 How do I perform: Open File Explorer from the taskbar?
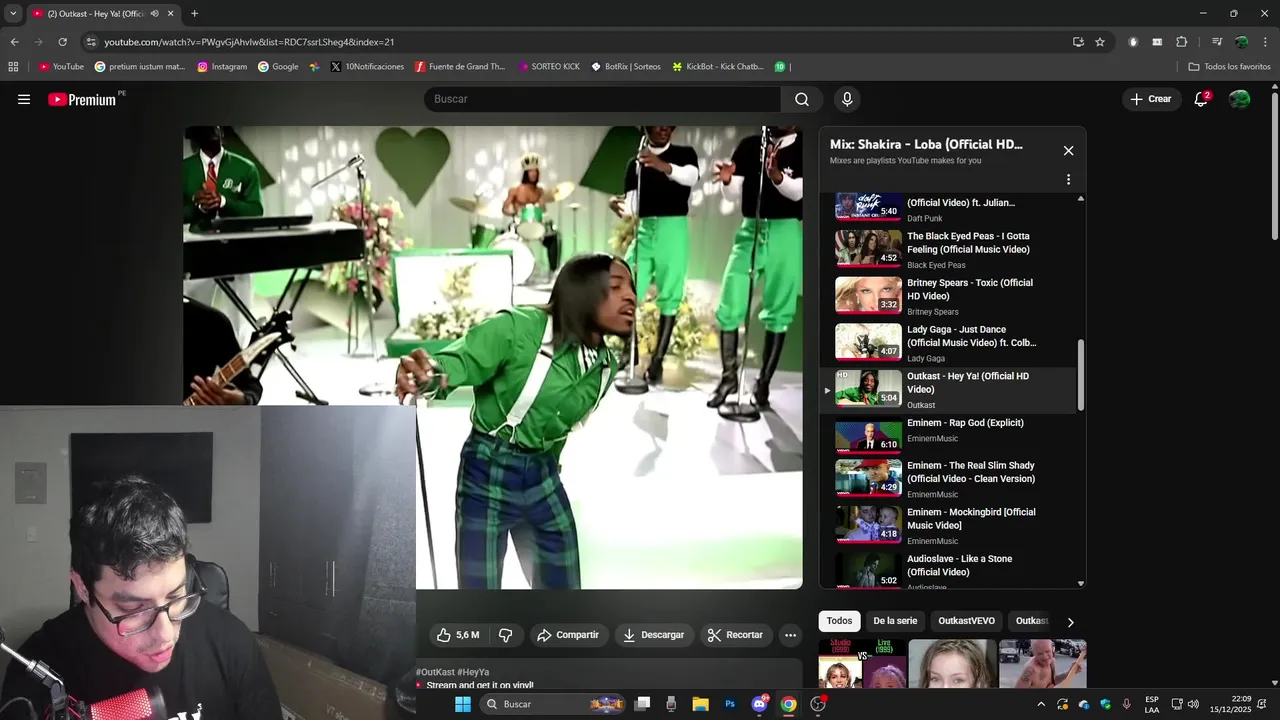700,704
